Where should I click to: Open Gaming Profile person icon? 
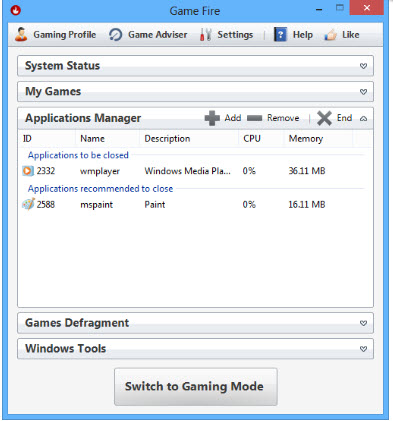point(21,34)
